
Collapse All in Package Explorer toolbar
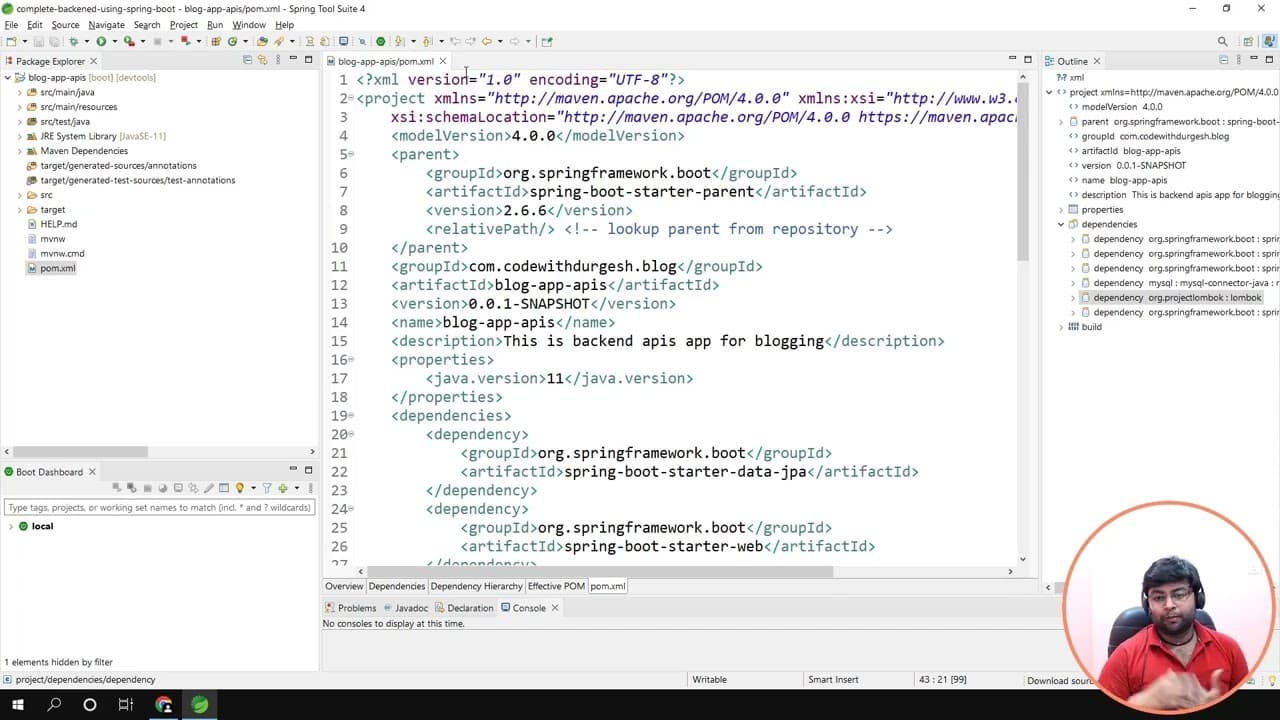coord(247,60)
